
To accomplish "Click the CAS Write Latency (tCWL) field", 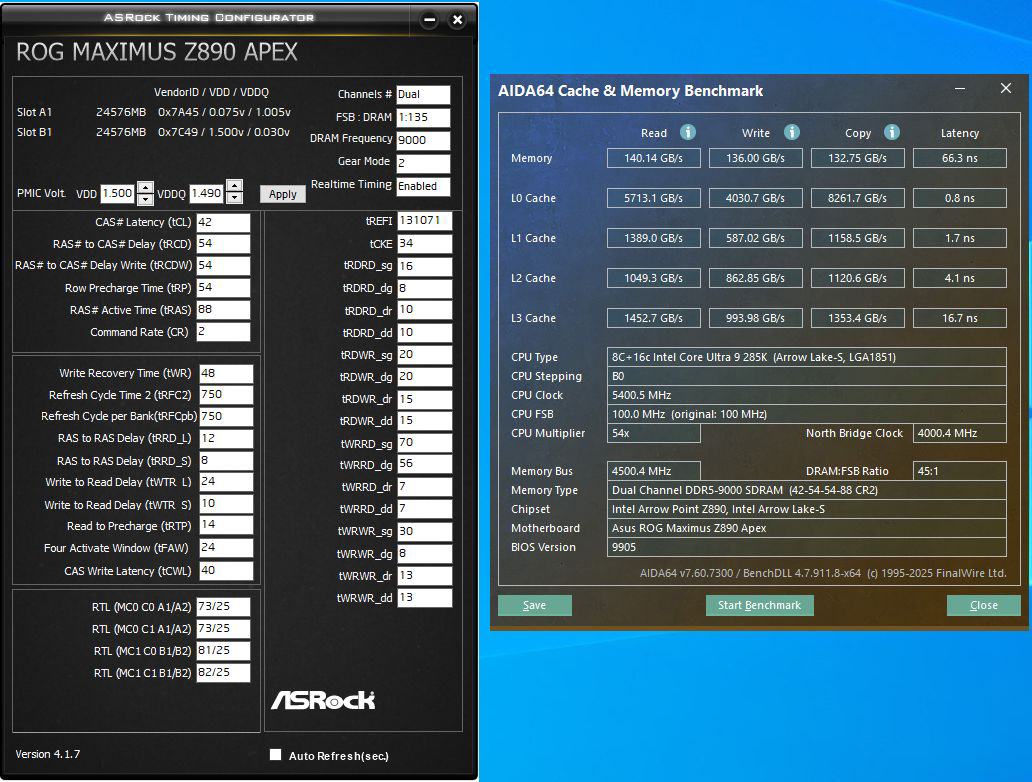I will [226, 571].
